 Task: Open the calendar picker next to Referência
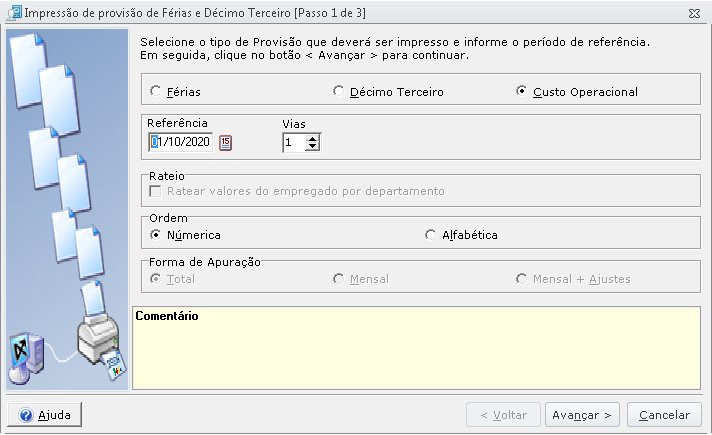click(x=226, y=143)
